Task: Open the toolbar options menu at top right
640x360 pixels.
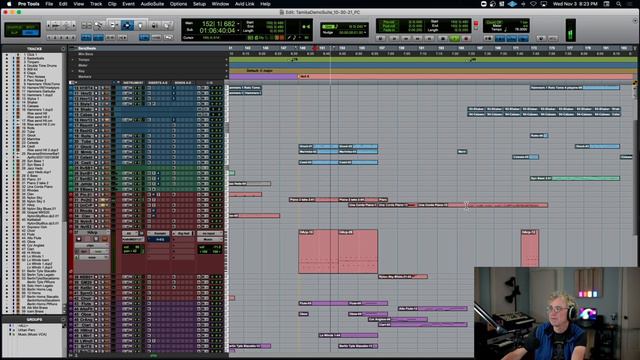Action: (x=635, y=20)
